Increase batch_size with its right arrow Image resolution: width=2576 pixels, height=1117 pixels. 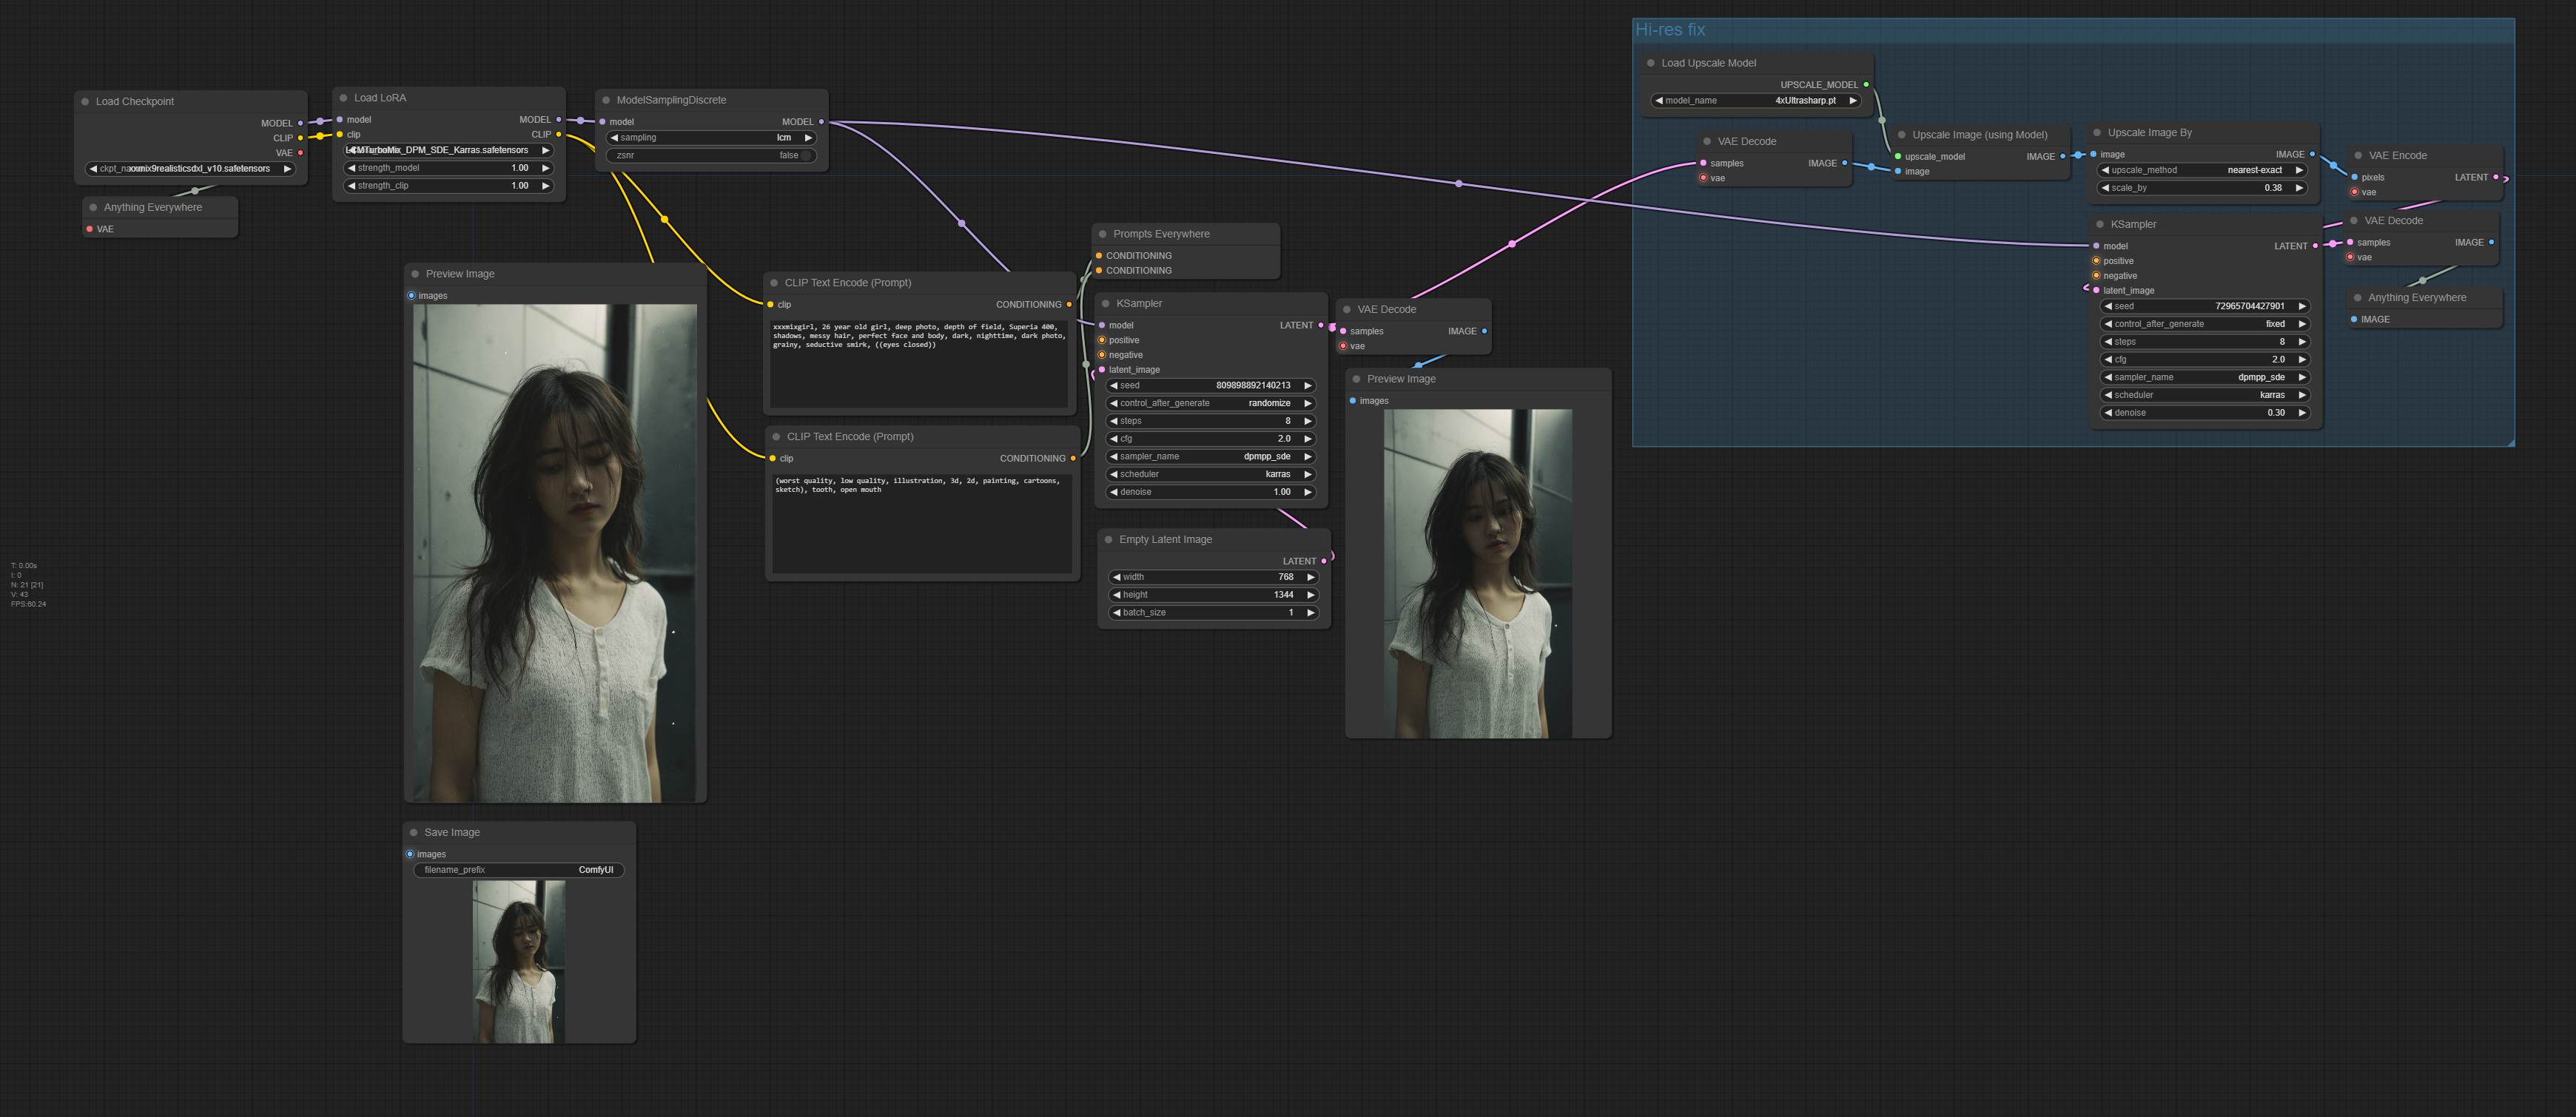[x=1310, y=613]
